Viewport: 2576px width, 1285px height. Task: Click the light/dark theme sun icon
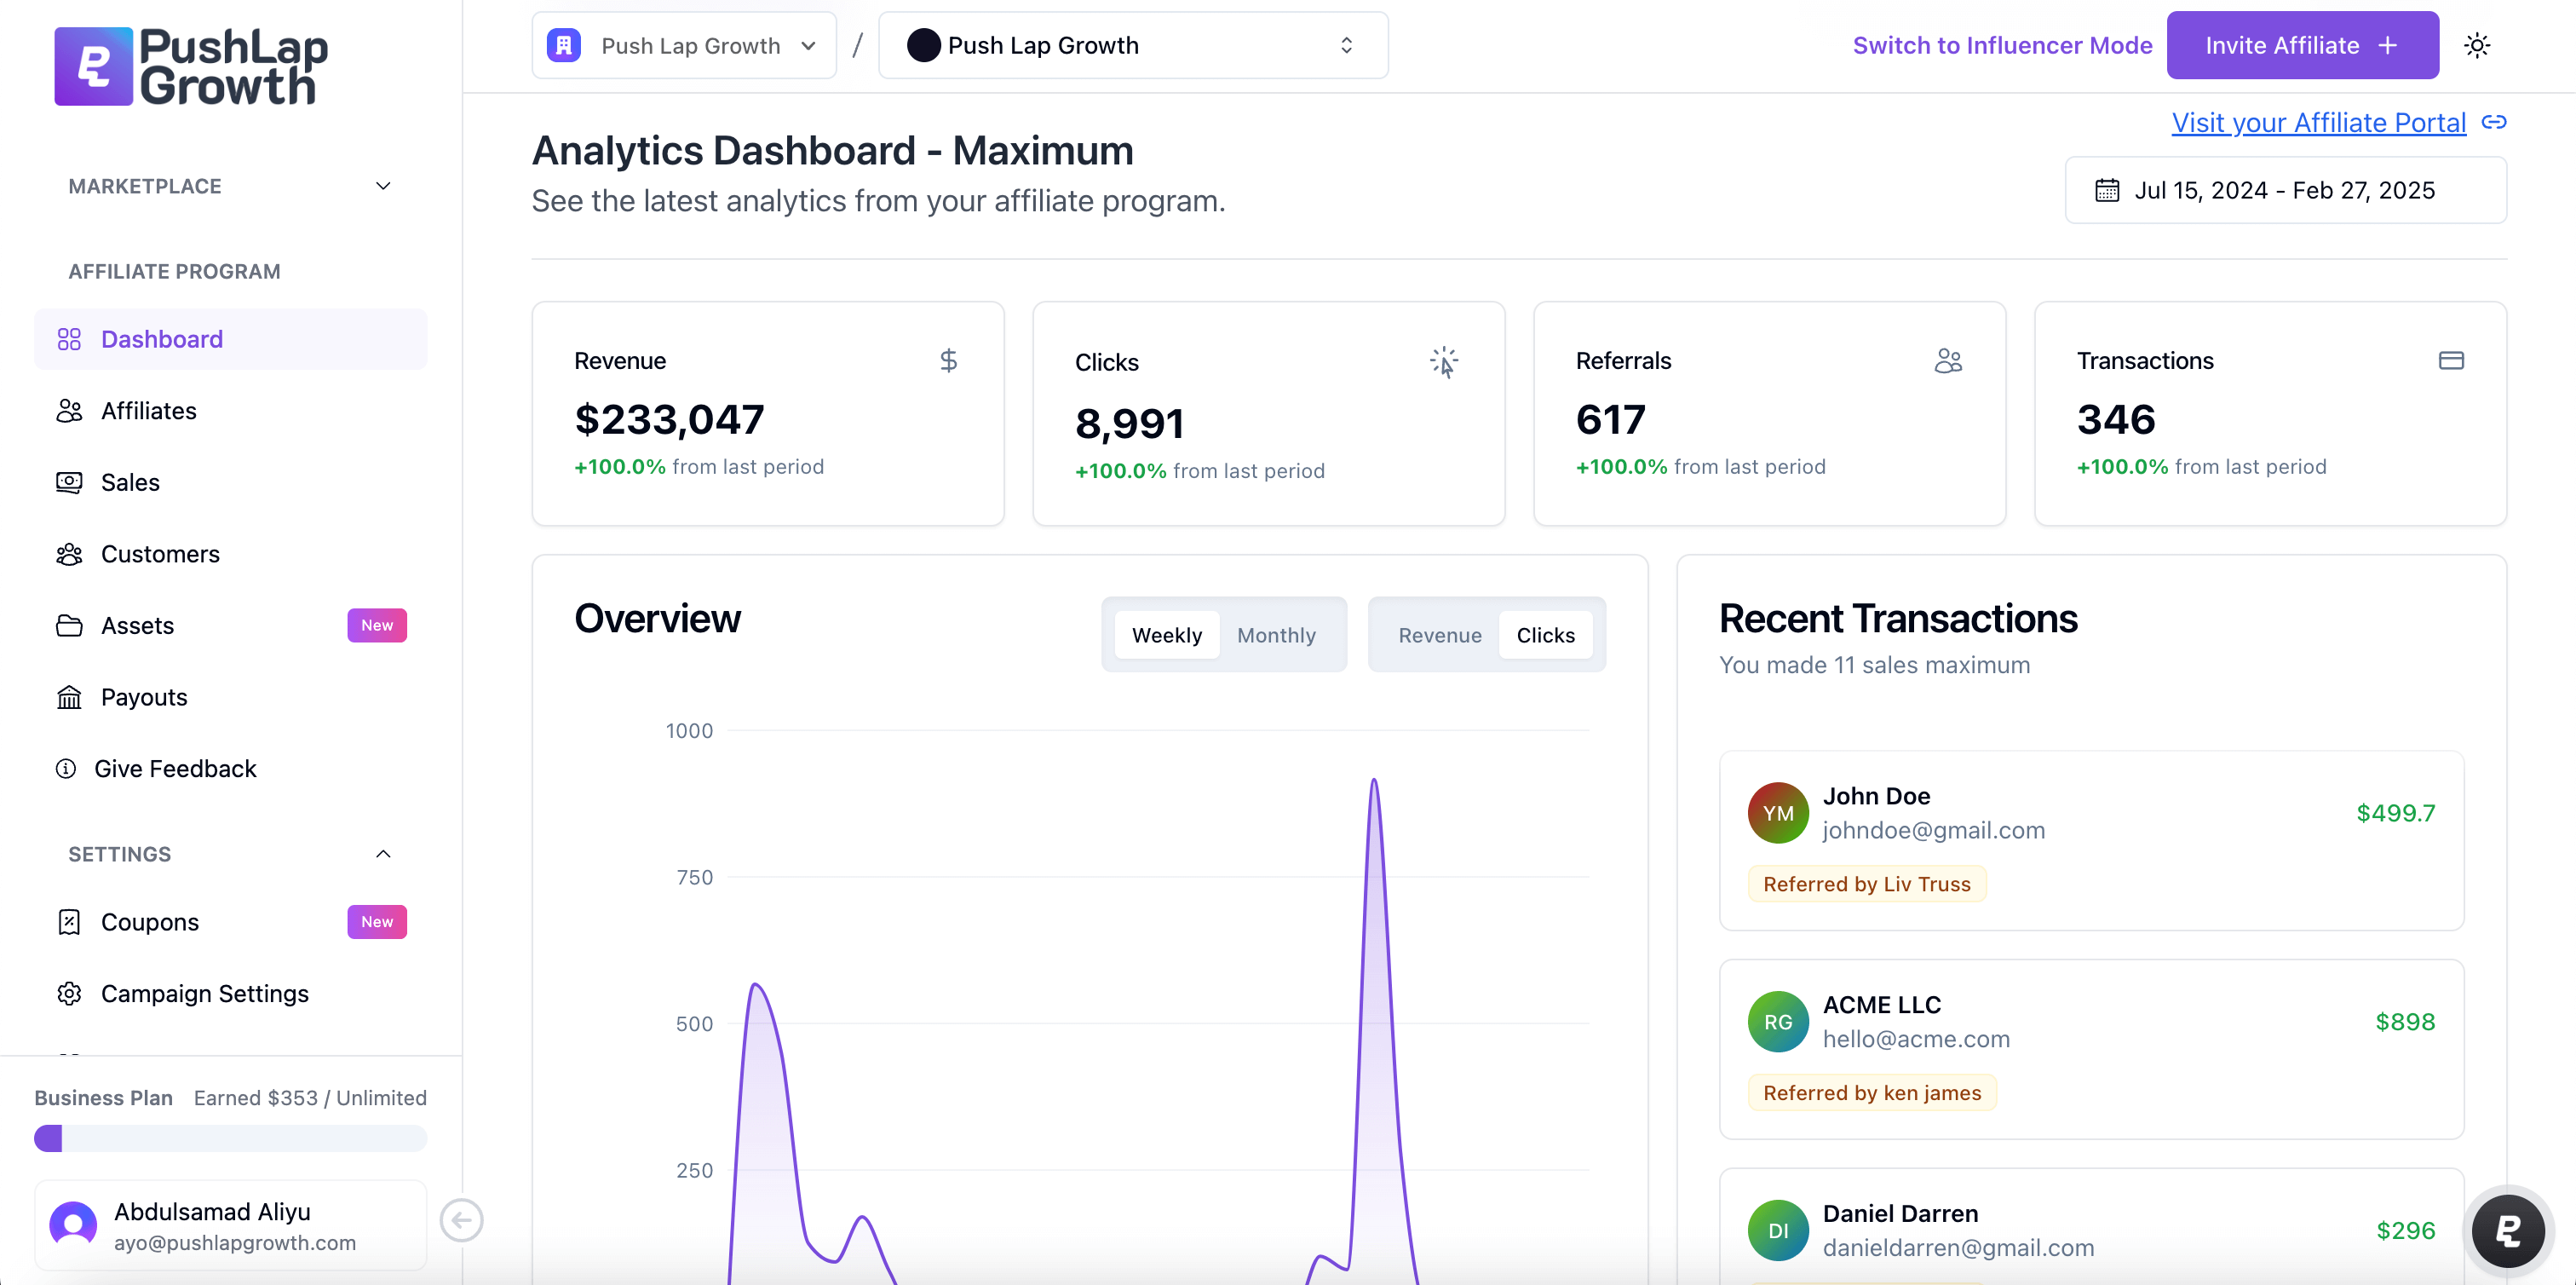(x=2476, y=45)
